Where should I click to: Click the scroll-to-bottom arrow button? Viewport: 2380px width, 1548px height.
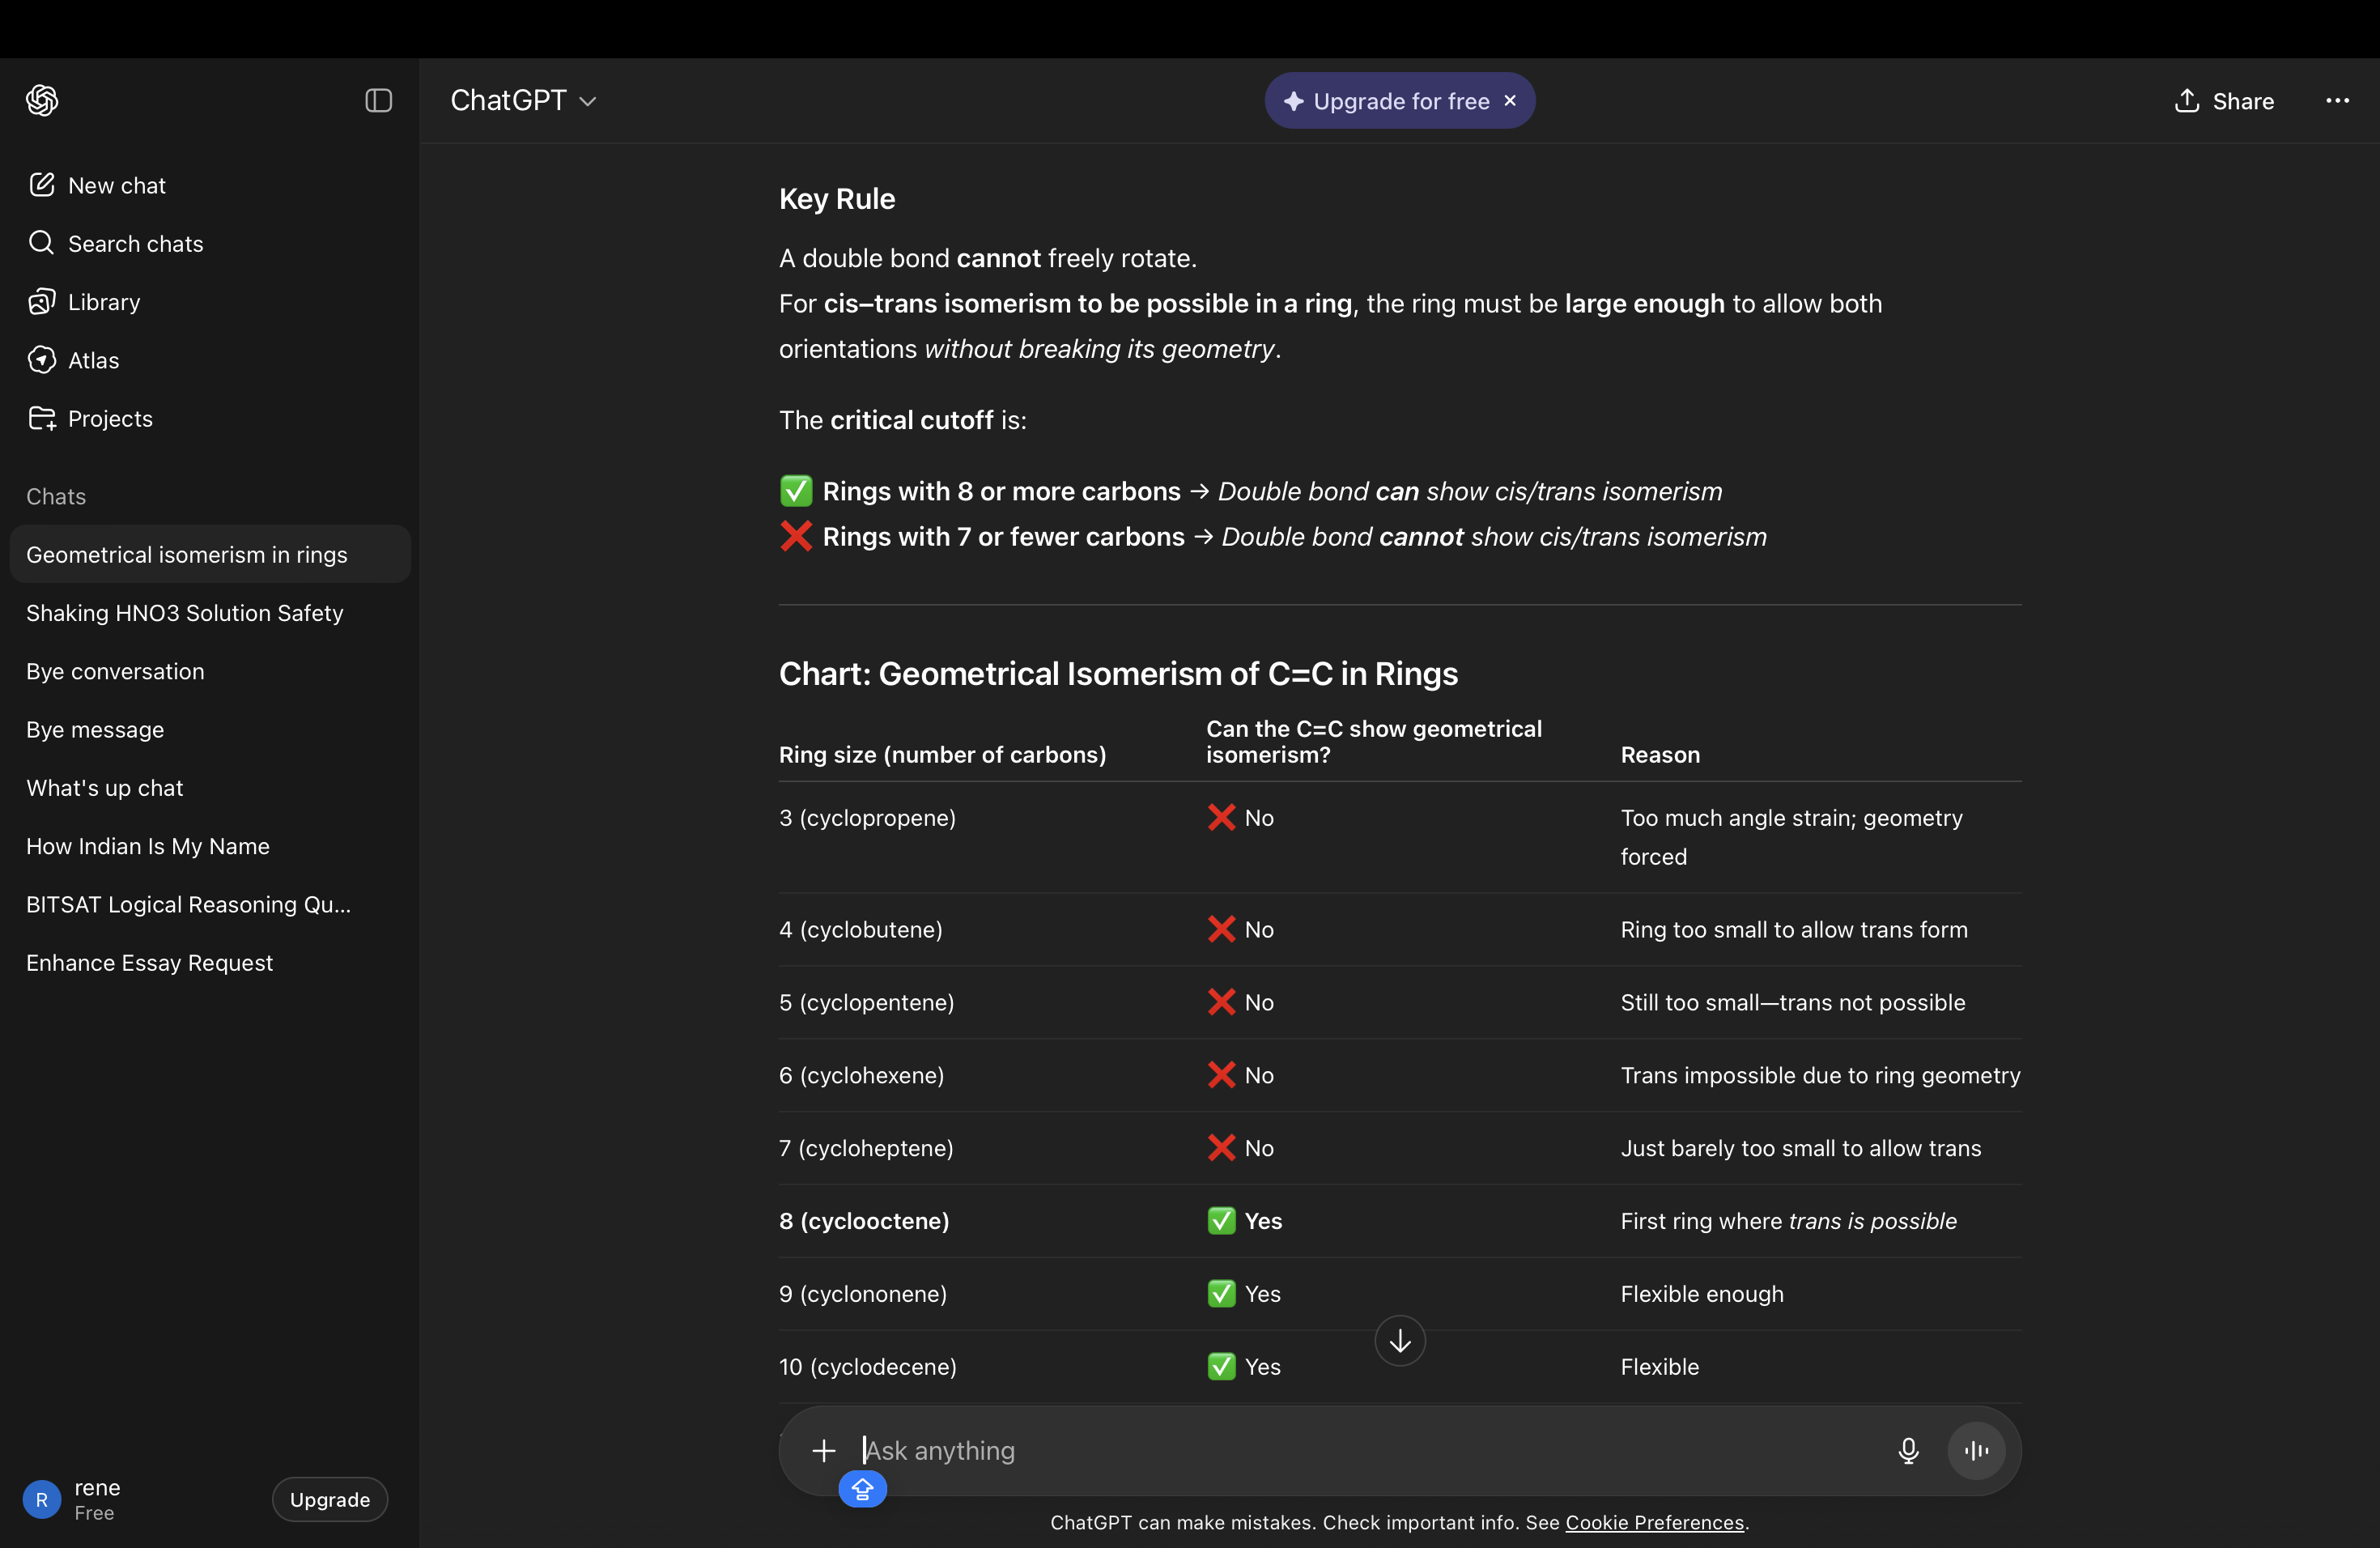click(1399, 1340)
